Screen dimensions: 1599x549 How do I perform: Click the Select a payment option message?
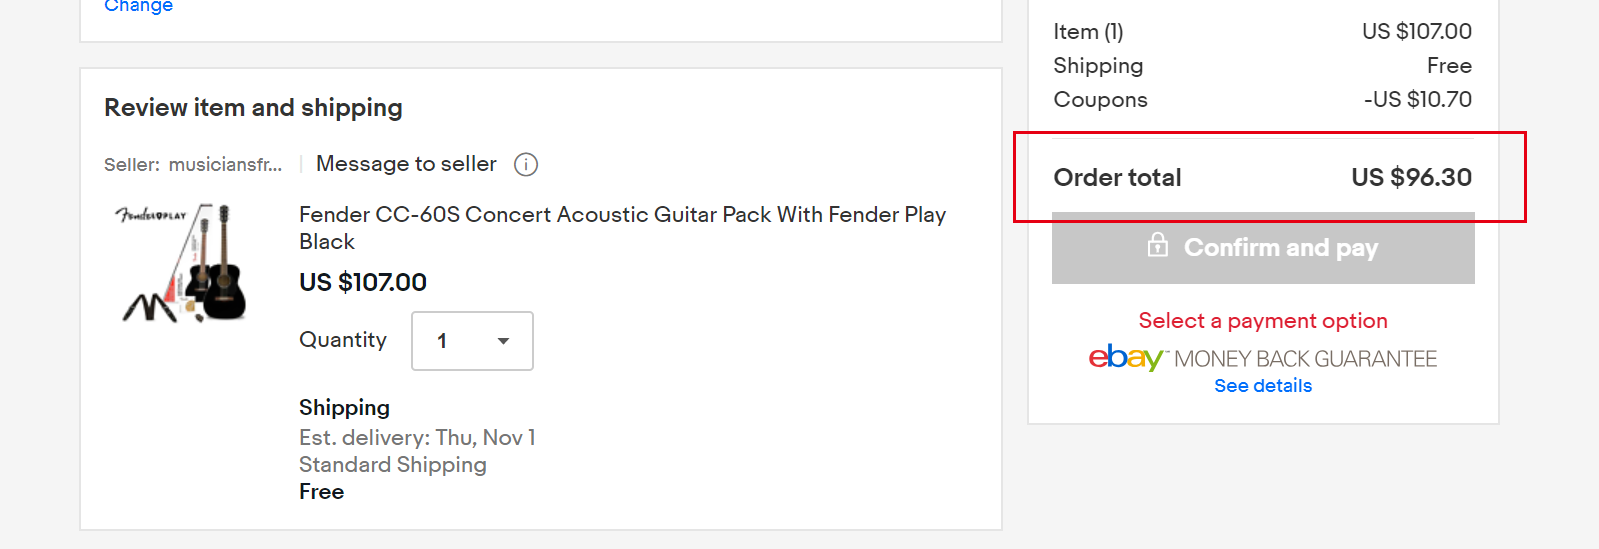click(x=1263, y=321)
